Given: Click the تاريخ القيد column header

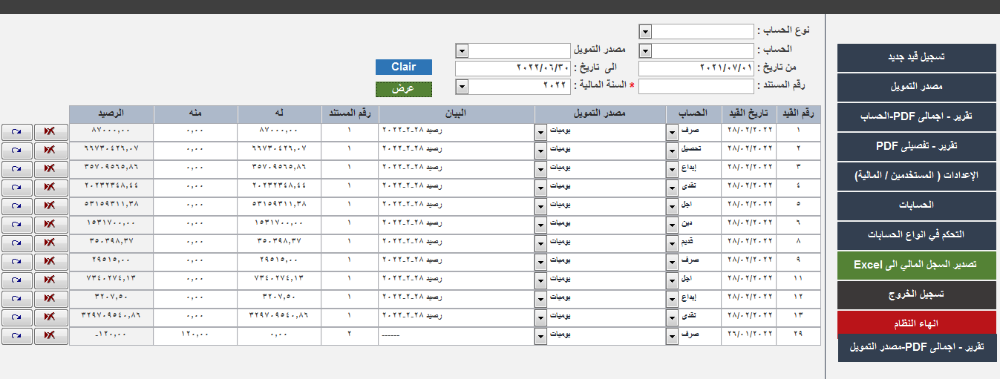Looking at the screenshot, I should (749, 114).
